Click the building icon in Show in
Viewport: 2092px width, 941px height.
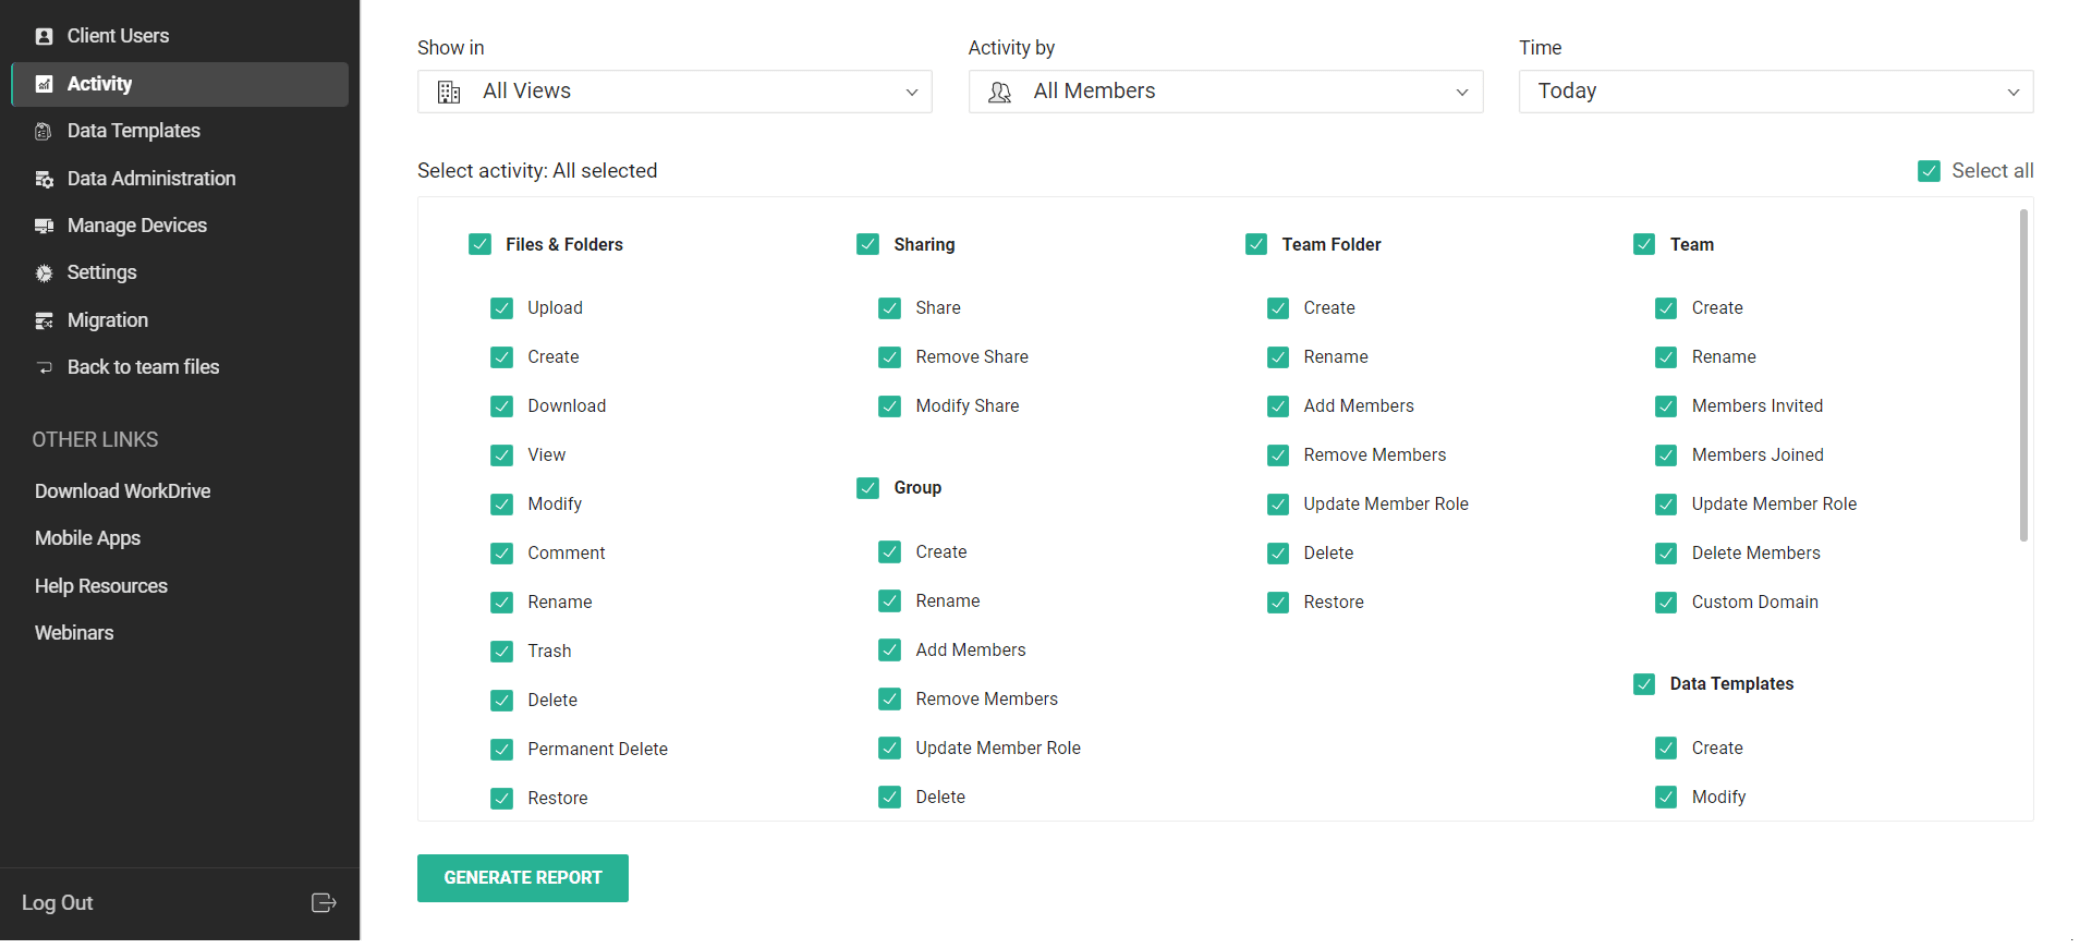click(449, 92)
